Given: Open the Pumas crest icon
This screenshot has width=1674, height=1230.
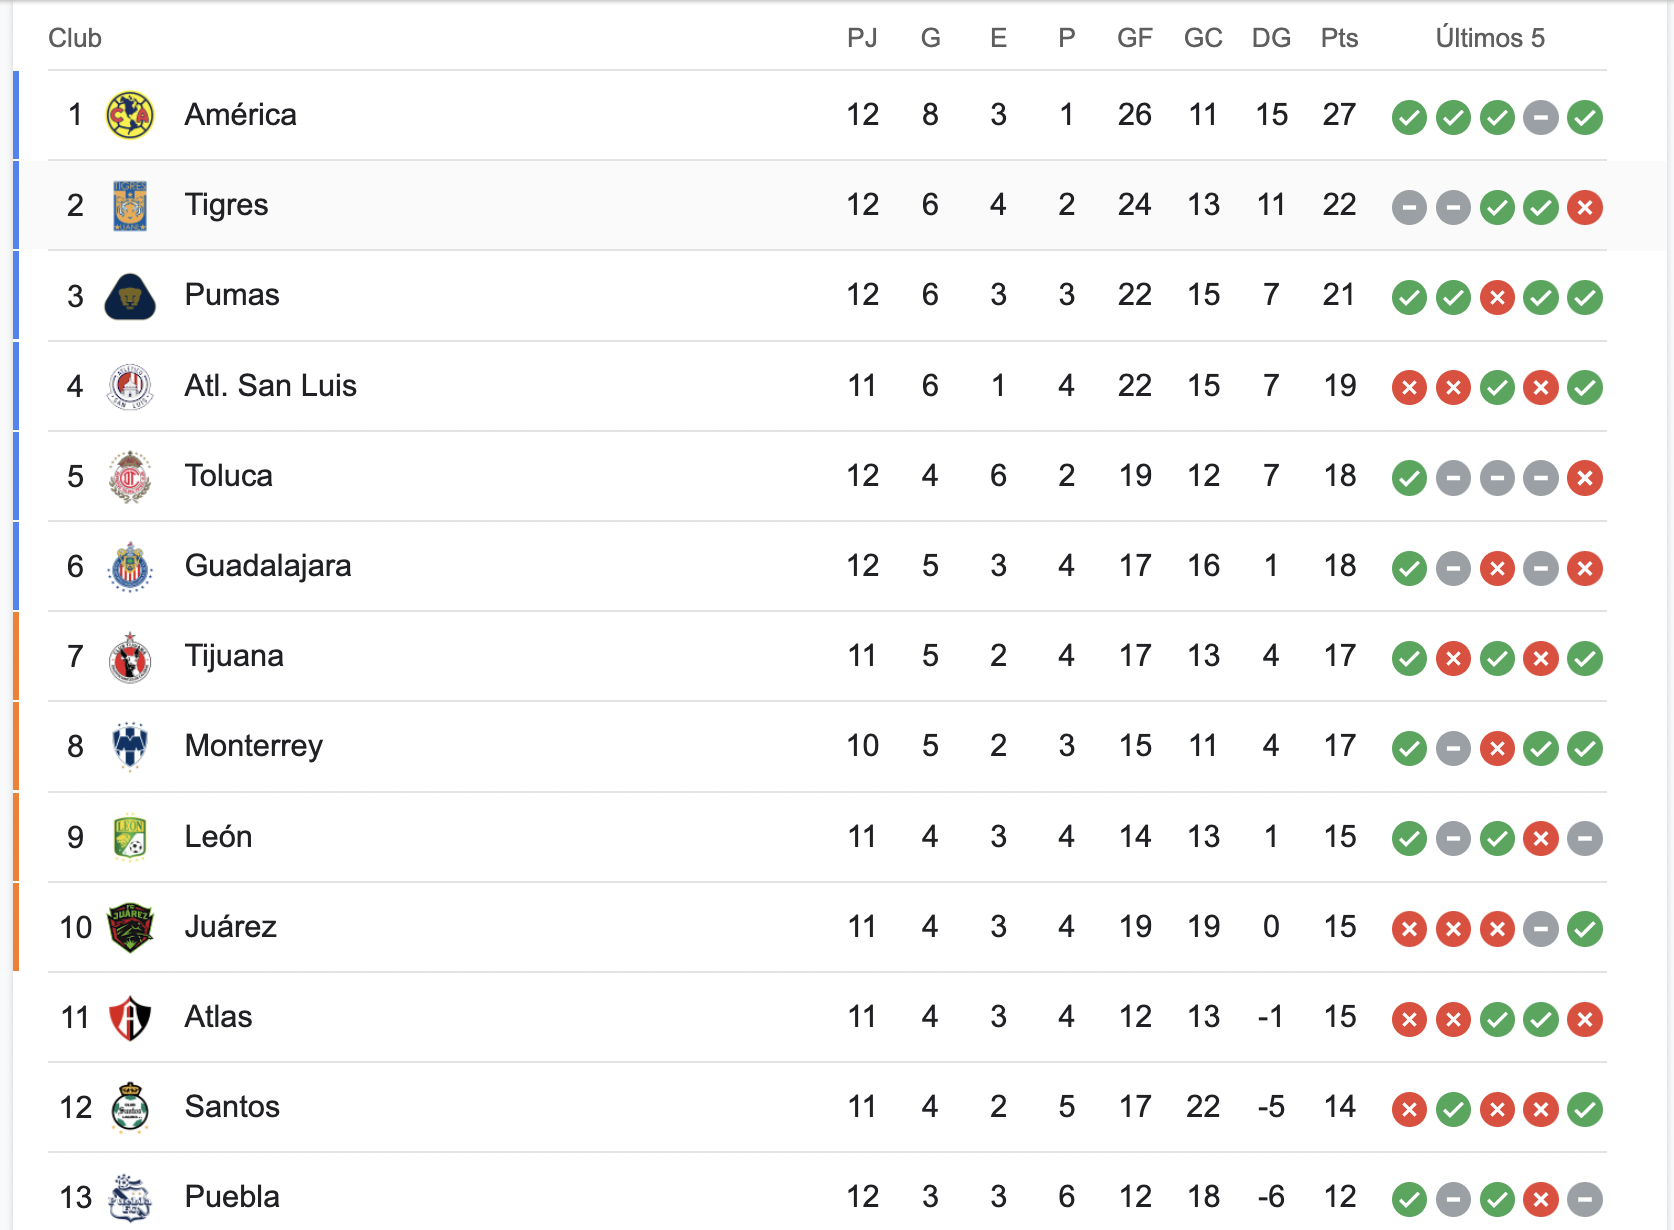Looking at the screenshot, I should coord(130,296).
